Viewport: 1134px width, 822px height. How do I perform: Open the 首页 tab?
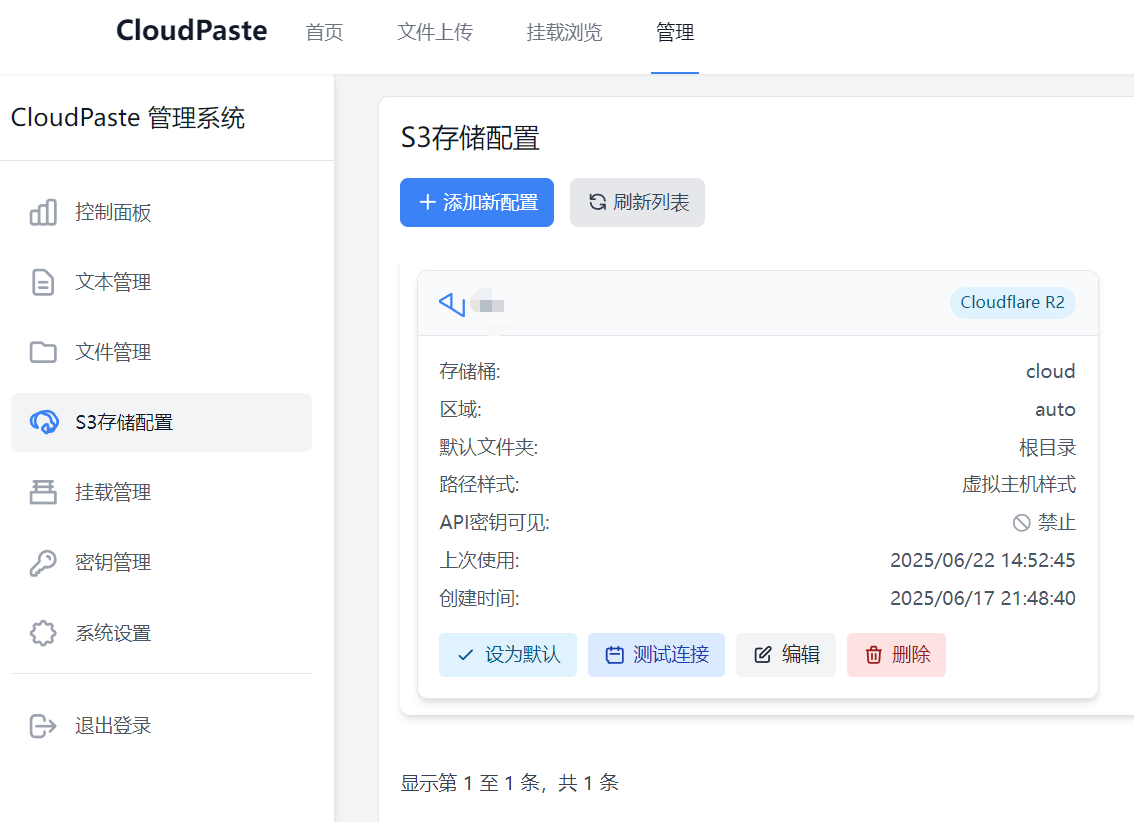click(324, 32)
